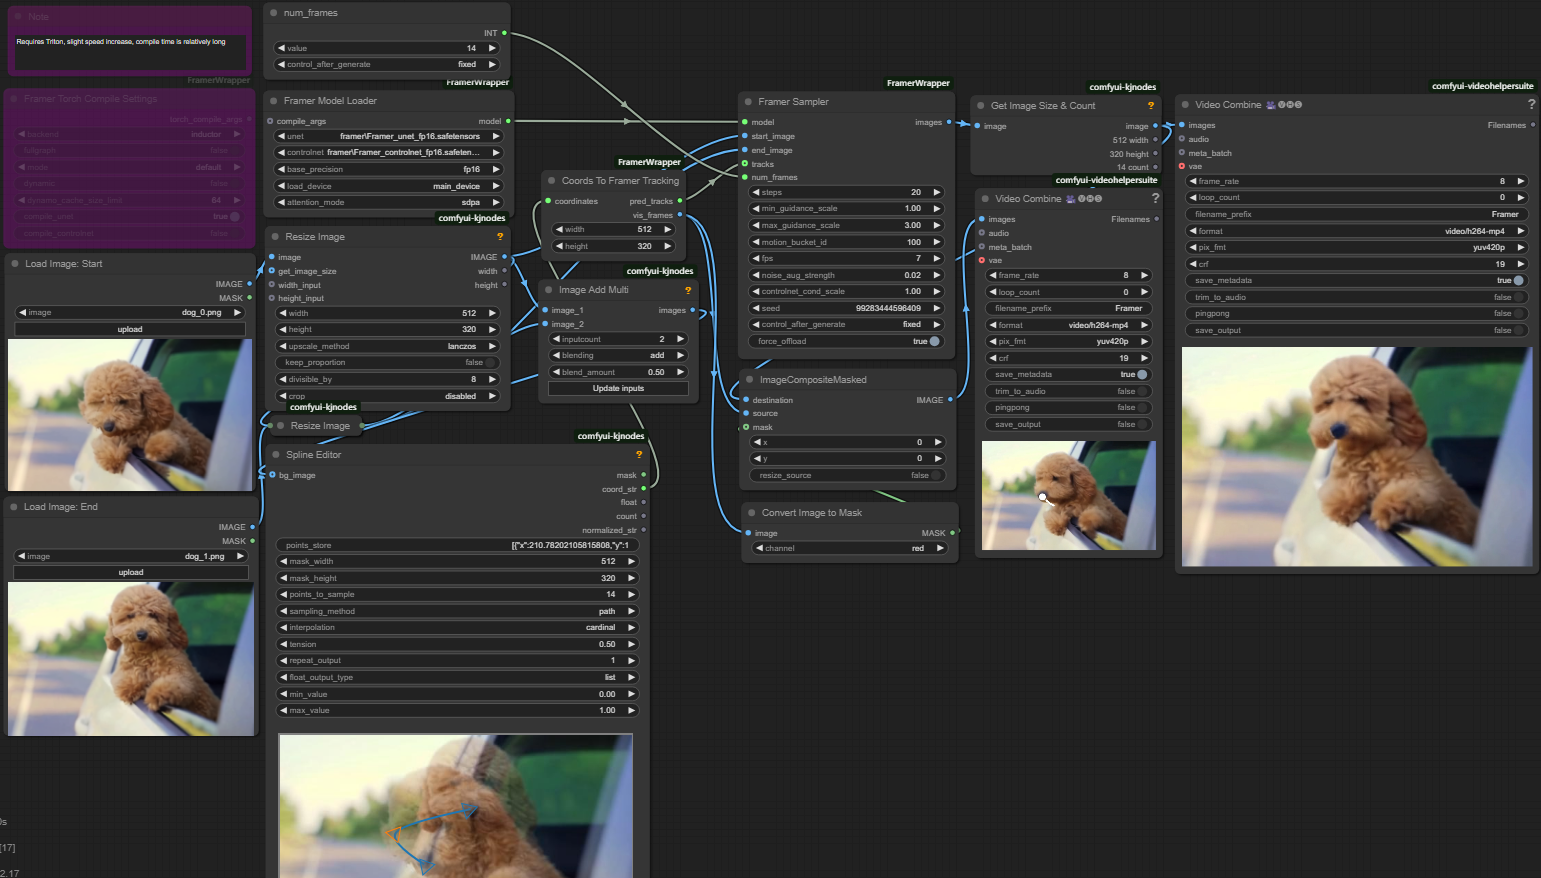
Task: Collapse the ImageCompositeMasked node dot
Action: (x=750, y=380)
